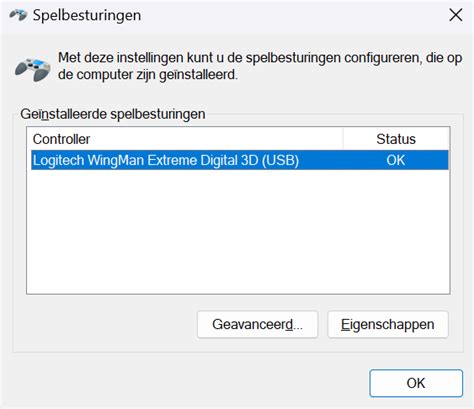Click the 'de computer zijn geïnstalleerd' text line

148,75
